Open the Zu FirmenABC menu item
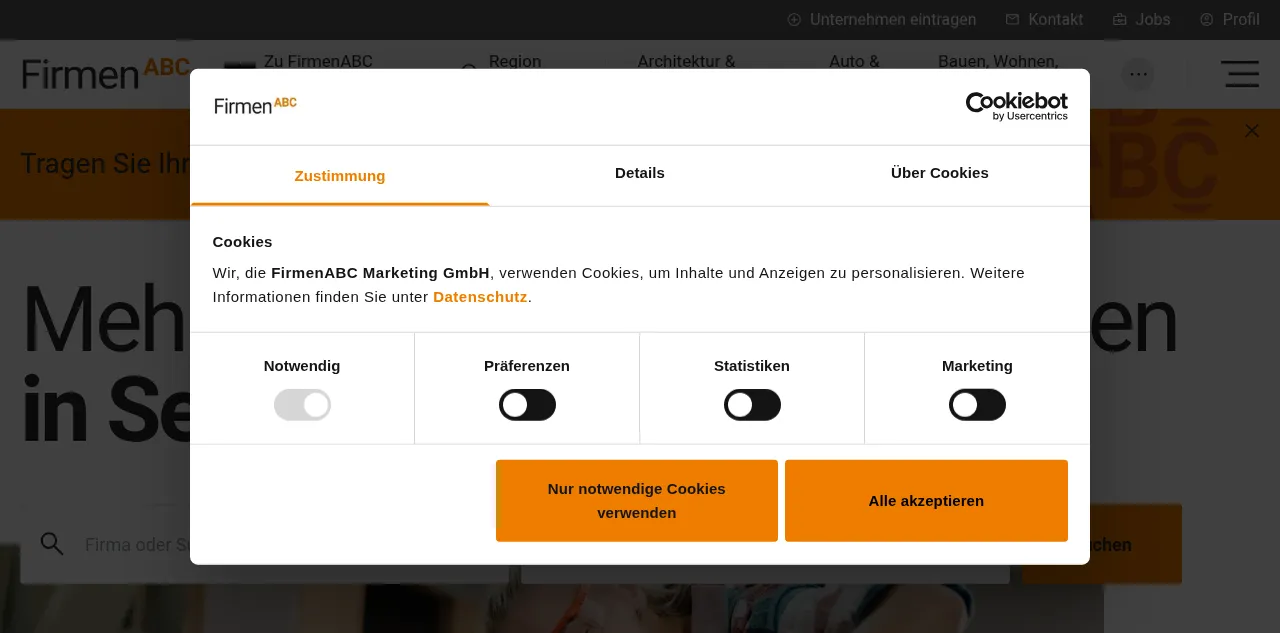Viewport: 1280px width, 633px height. point(318,62)
